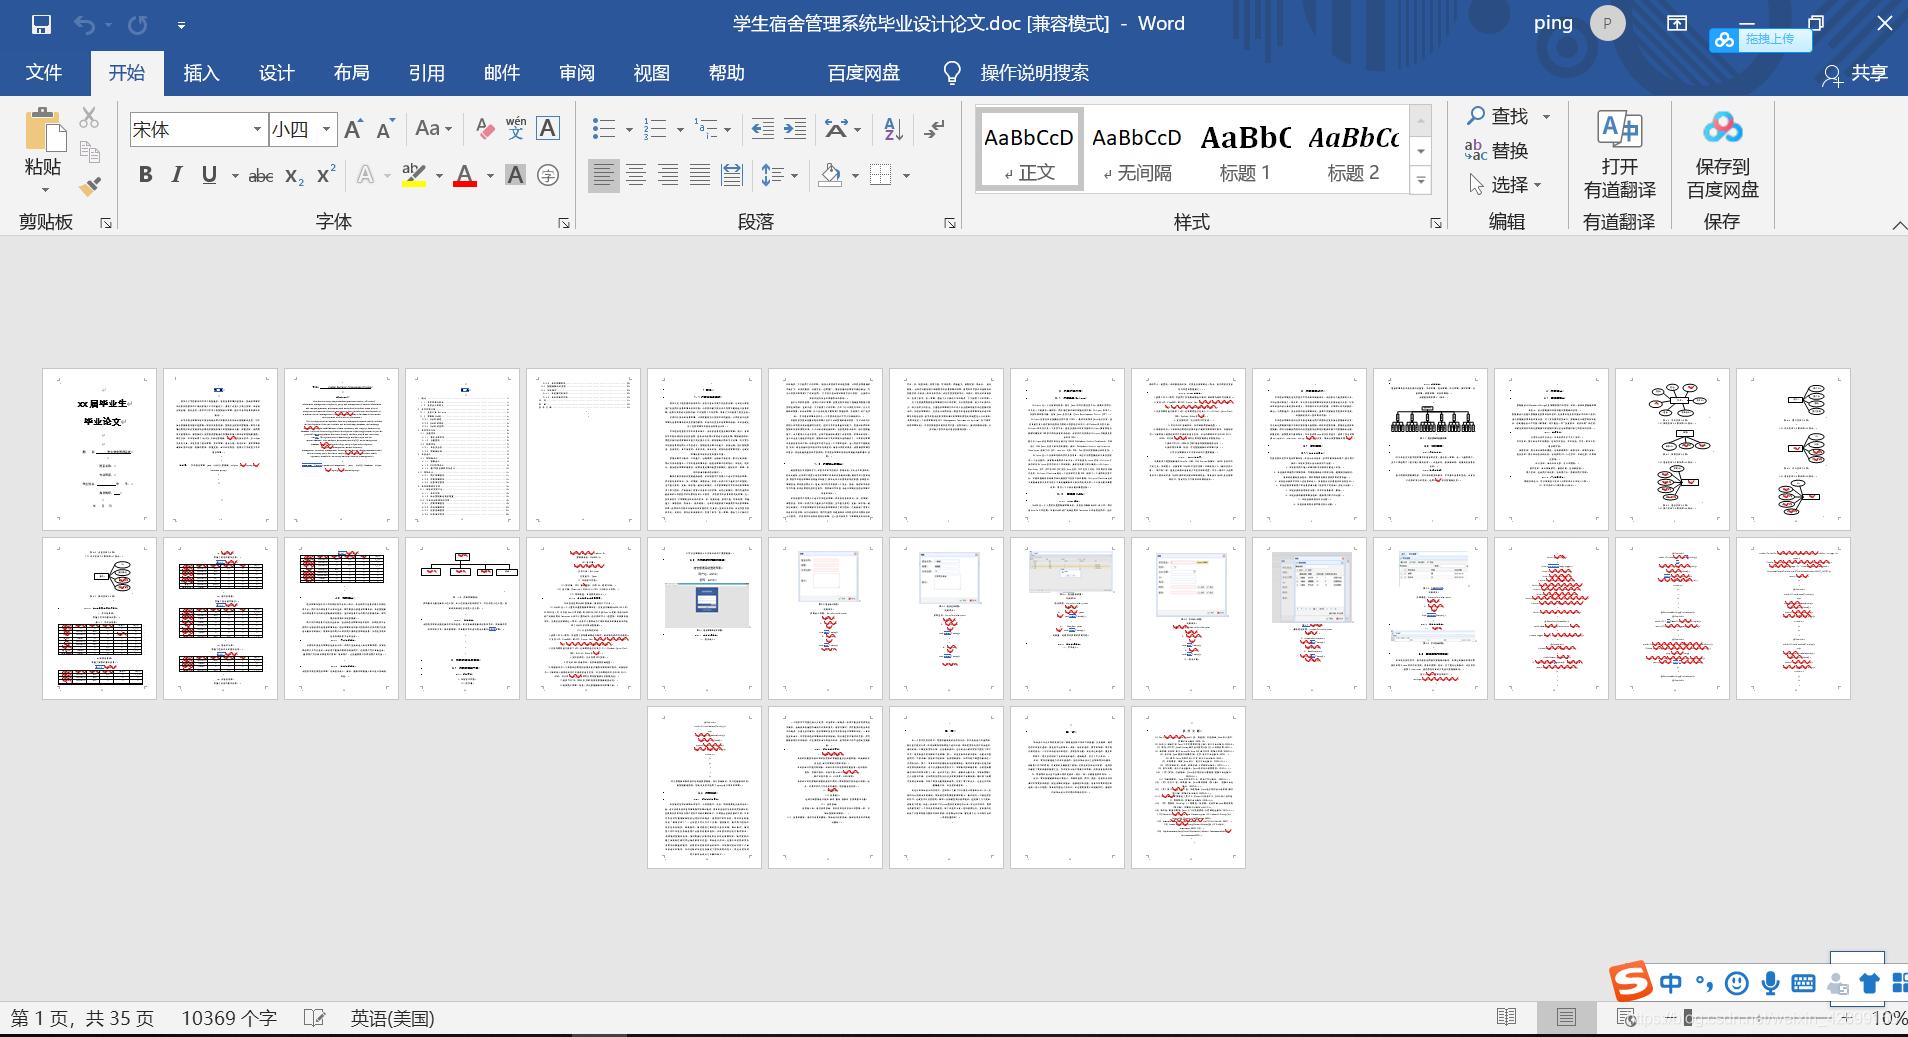This screenshot has height=1037, width=1908.
Task: Expand line spacing dropdown
Action: 795,176
